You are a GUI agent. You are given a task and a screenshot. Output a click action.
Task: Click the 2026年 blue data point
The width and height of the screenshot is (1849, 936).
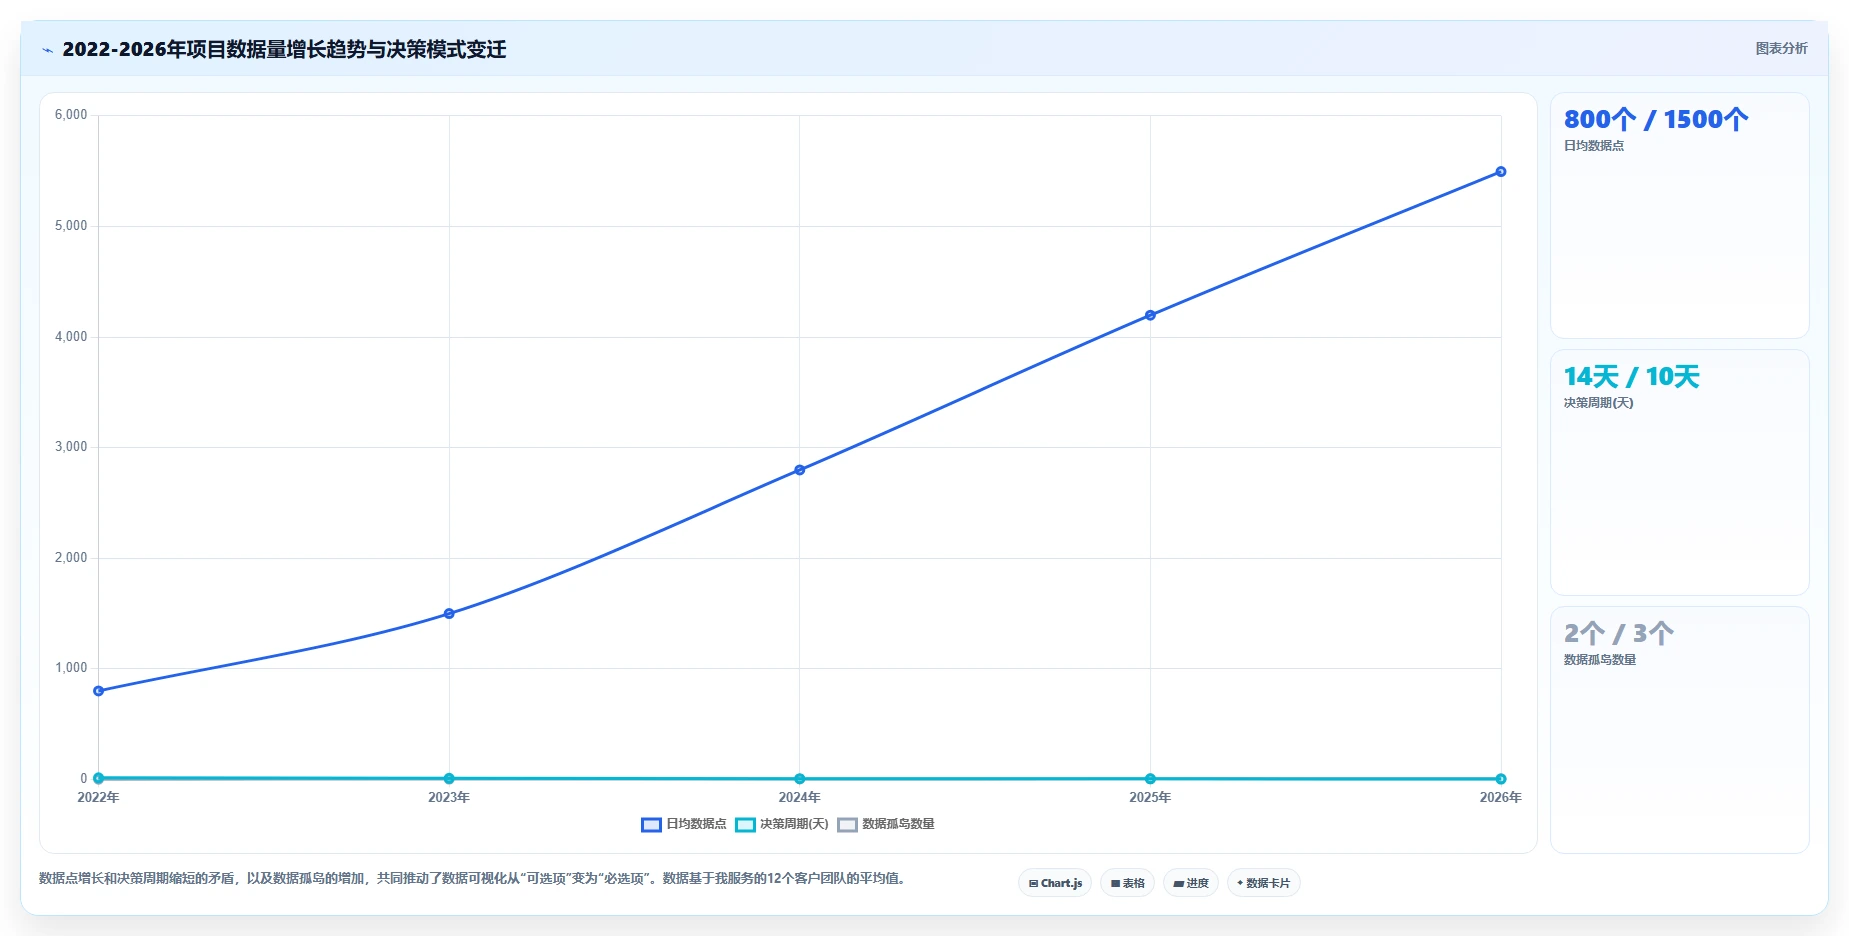pos(1501,172)
